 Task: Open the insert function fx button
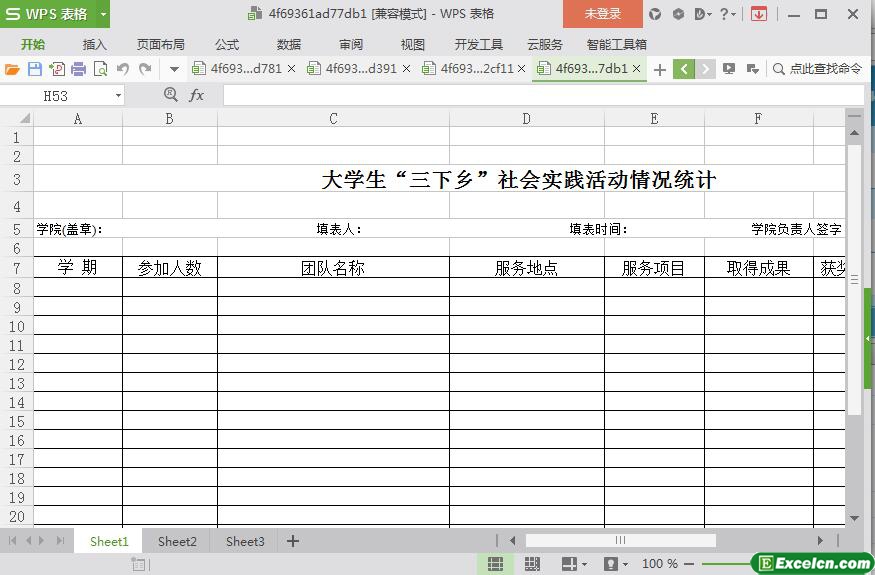point(196,95)
